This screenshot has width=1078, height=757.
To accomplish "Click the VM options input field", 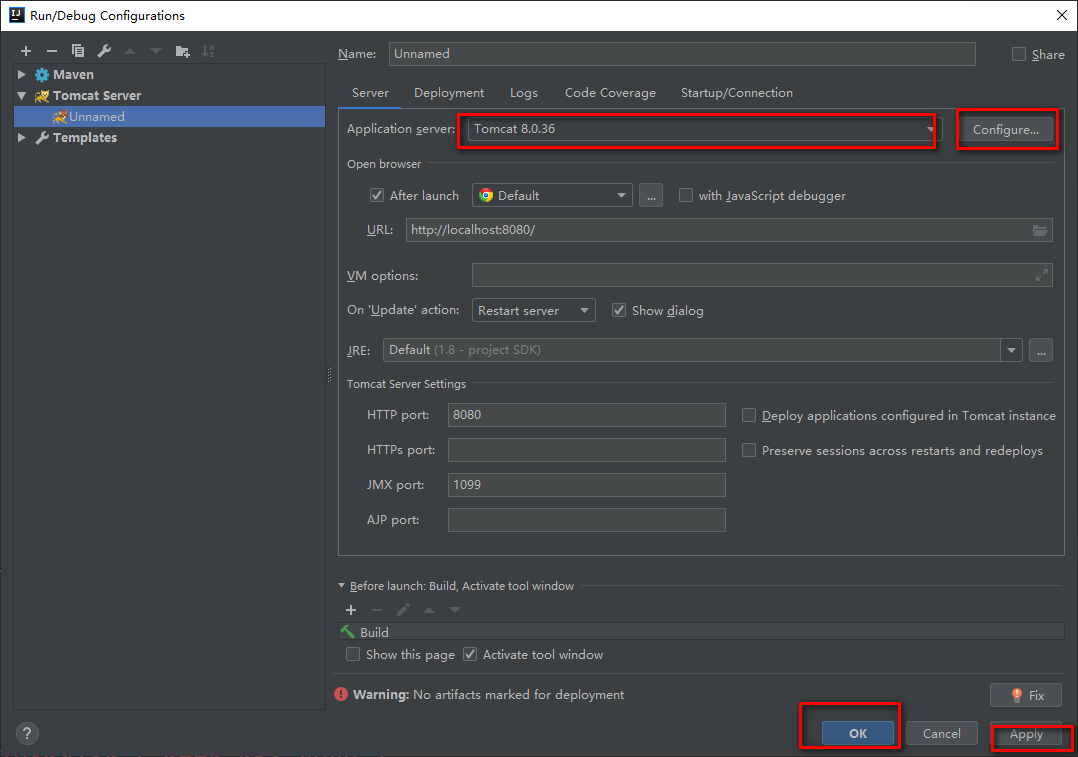I will (762, 275).
